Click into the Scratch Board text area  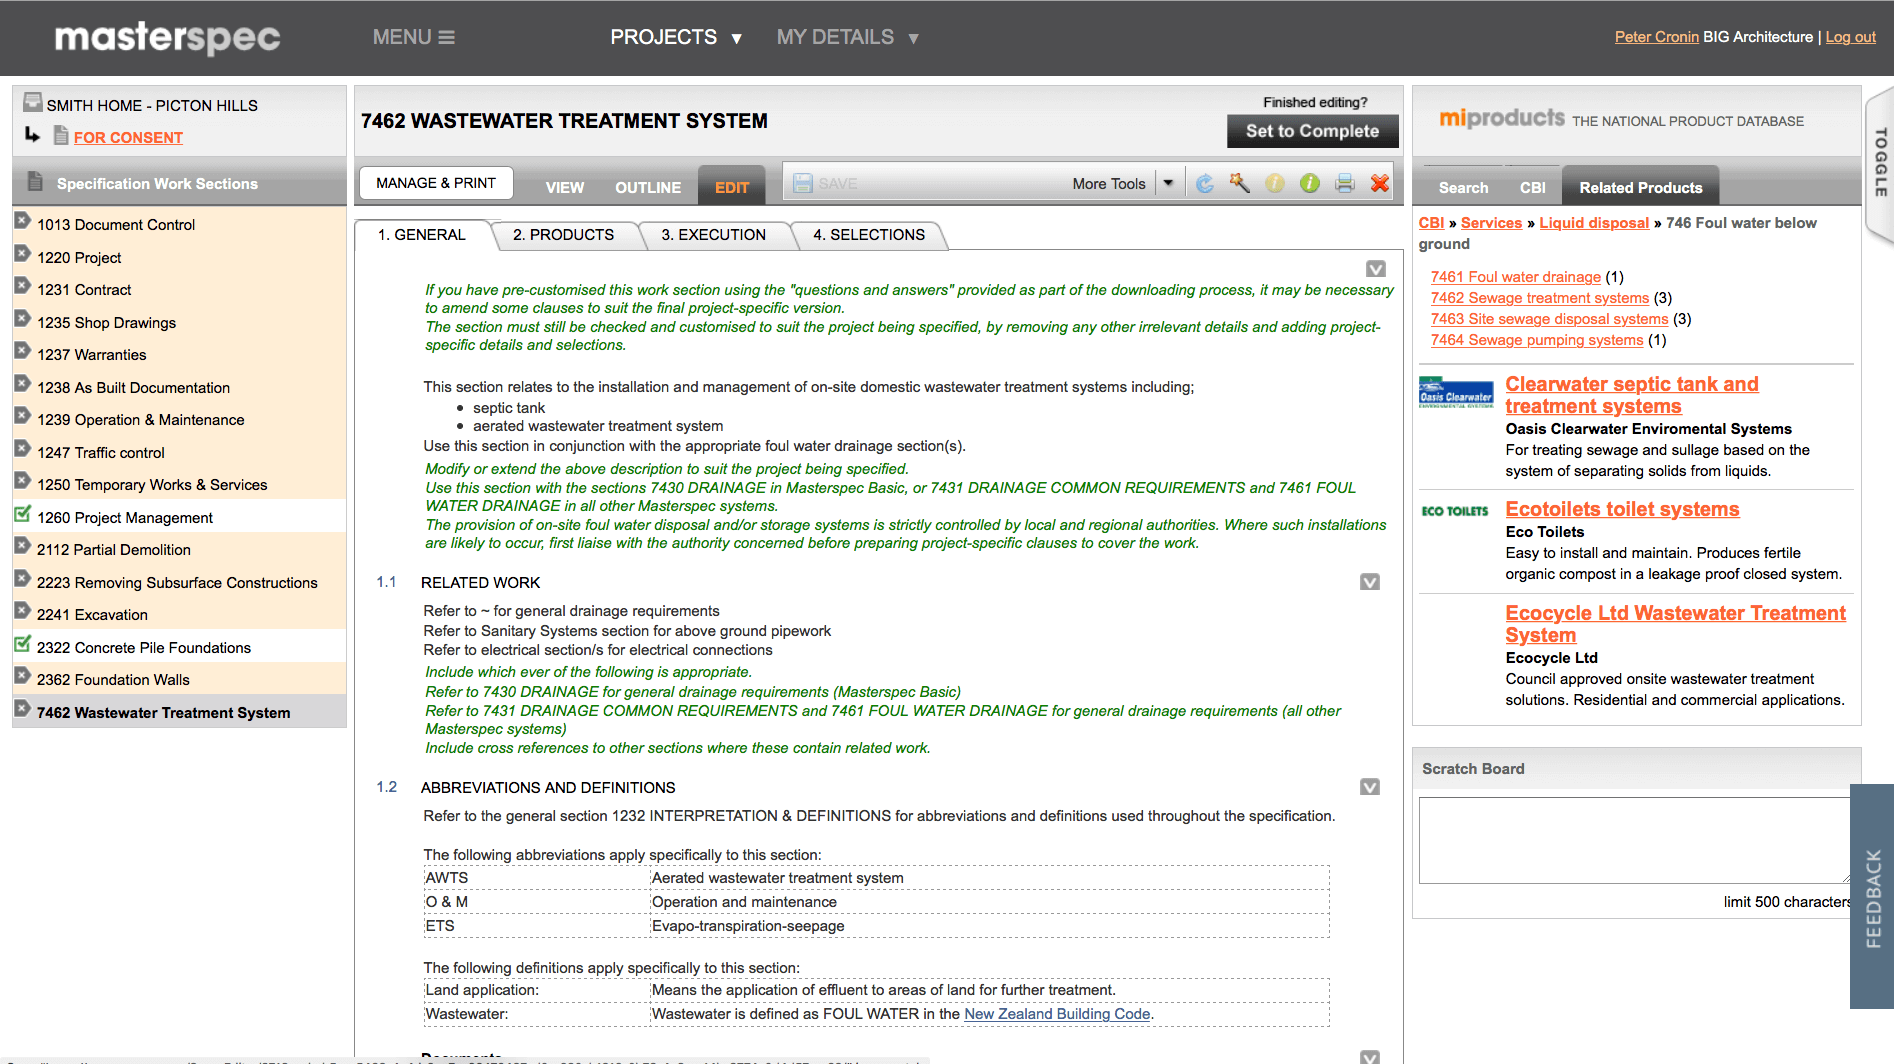(1633, 840)
